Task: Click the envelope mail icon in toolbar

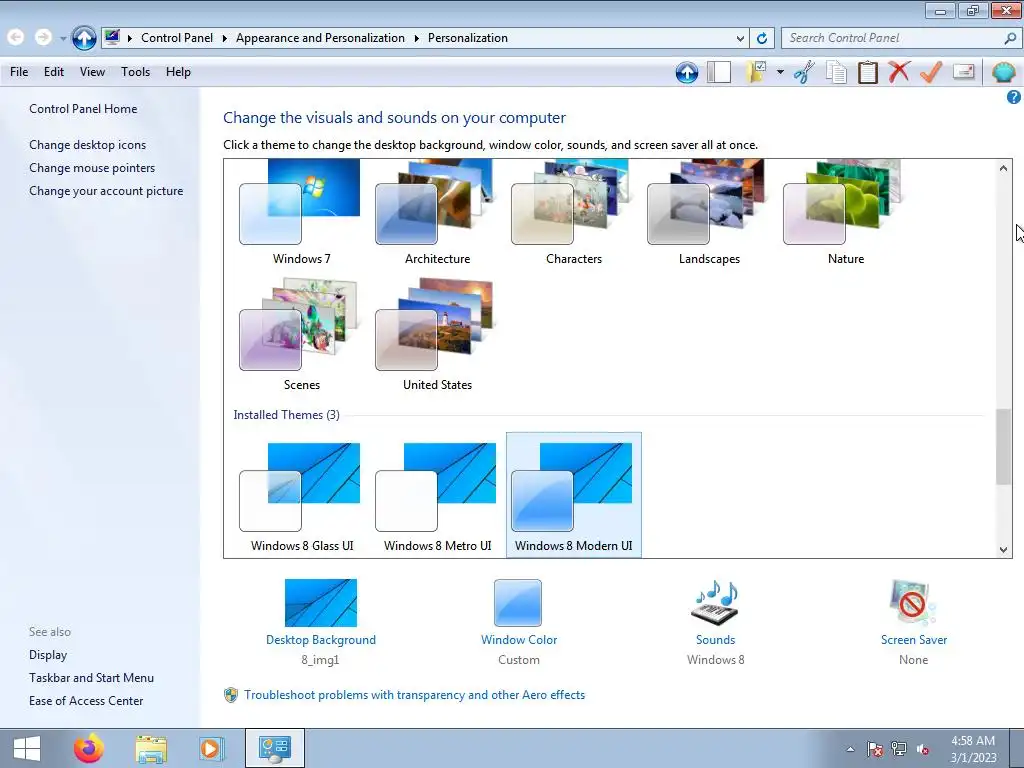Action: coord(963,71)
